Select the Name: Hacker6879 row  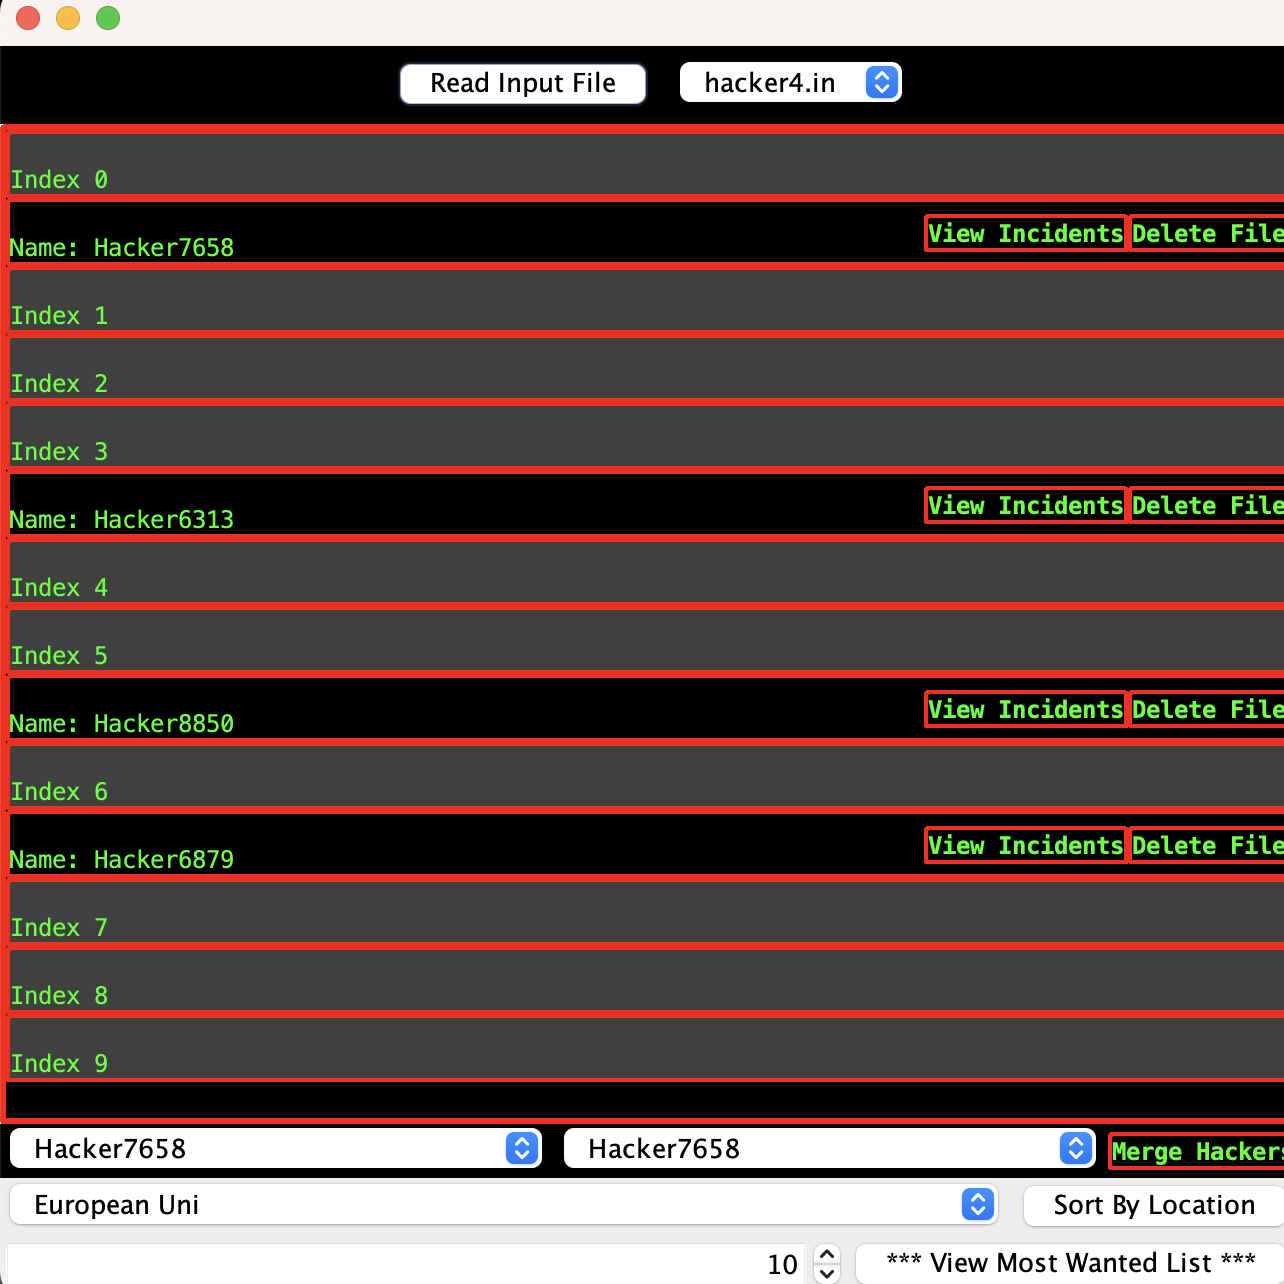point(646,845)
